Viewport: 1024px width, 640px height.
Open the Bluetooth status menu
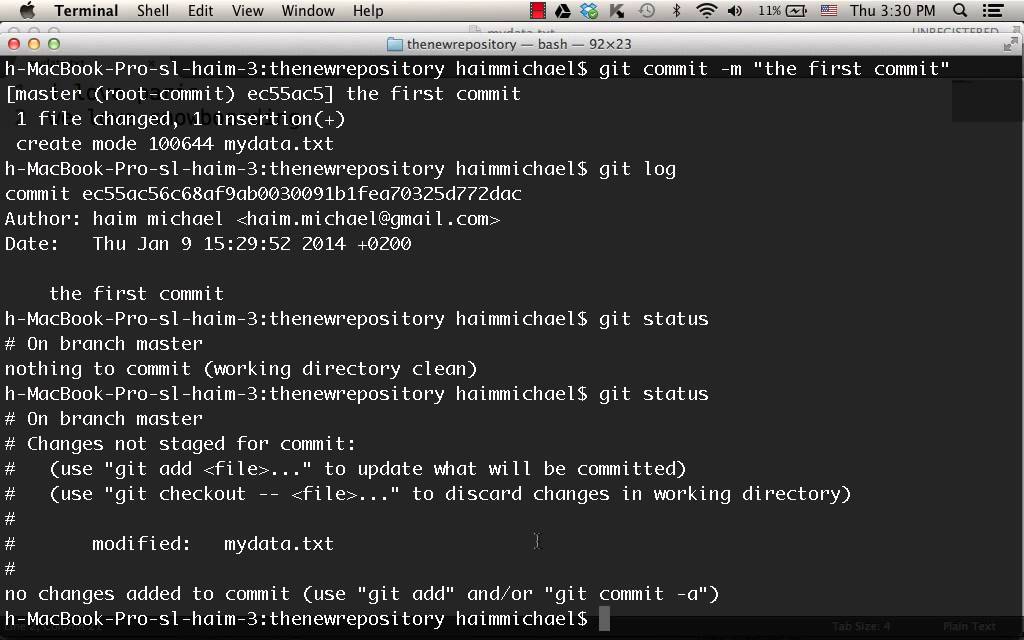pos(677,10)
